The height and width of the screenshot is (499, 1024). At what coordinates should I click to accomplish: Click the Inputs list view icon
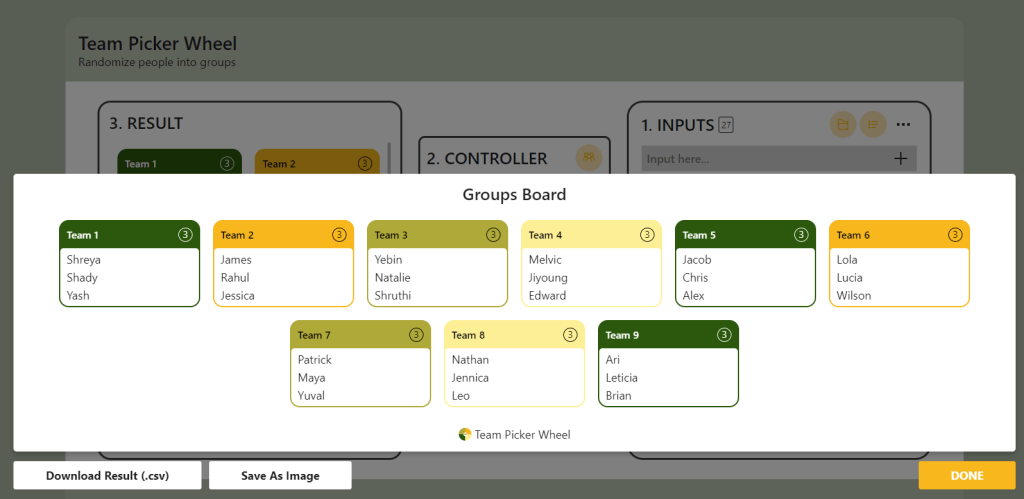click(873, 125)
